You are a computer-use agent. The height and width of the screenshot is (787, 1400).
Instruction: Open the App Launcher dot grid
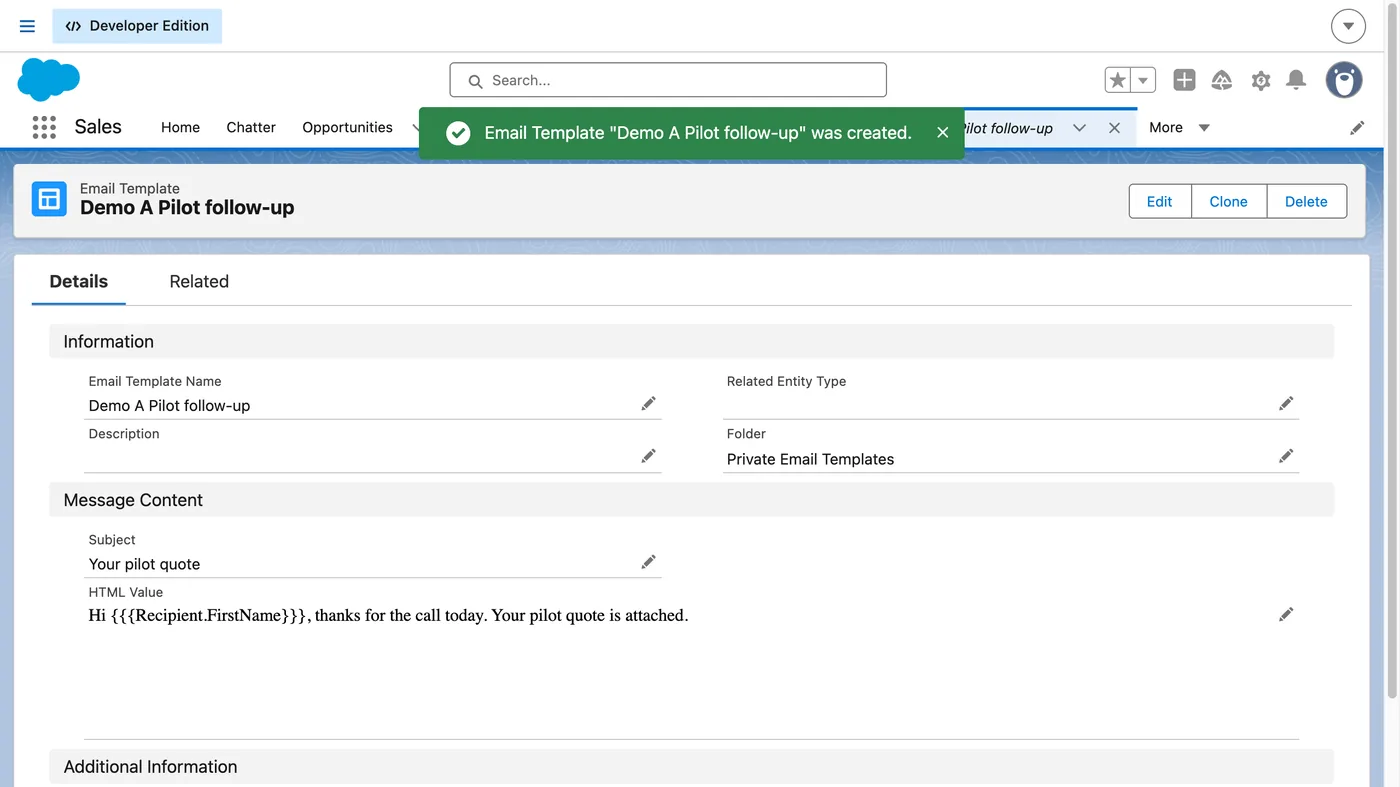point(44,127)
